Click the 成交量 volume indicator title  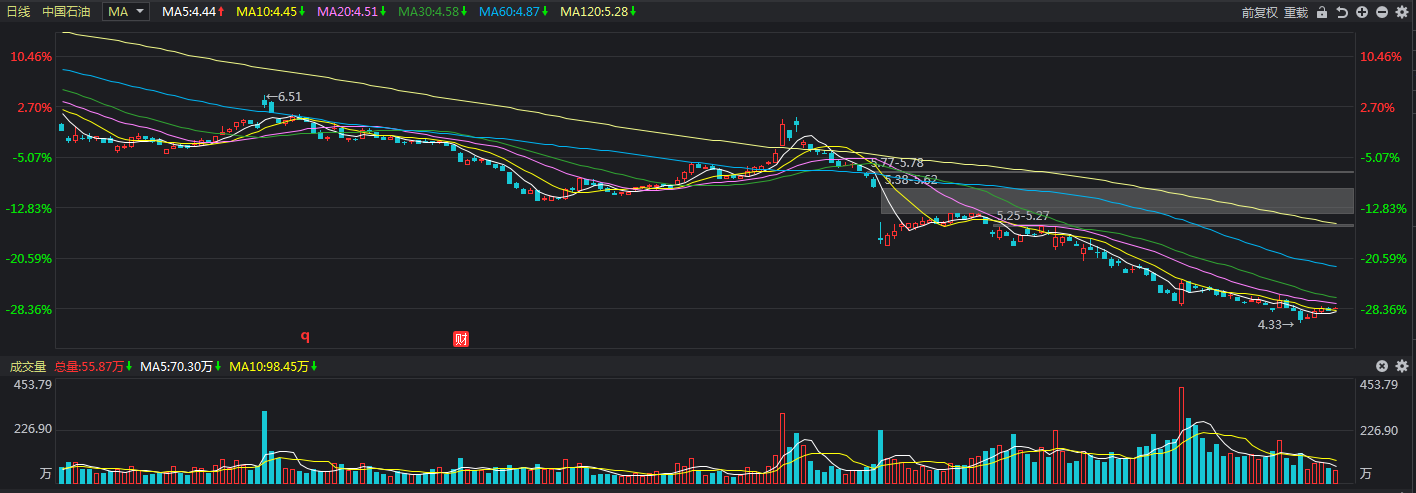pos(27,367)
